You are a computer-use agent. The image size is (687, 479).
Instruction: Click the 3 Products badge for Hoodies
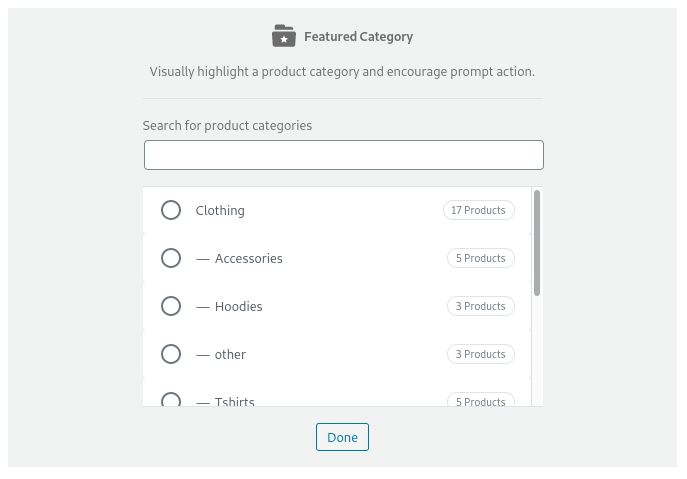pos(480,306)
